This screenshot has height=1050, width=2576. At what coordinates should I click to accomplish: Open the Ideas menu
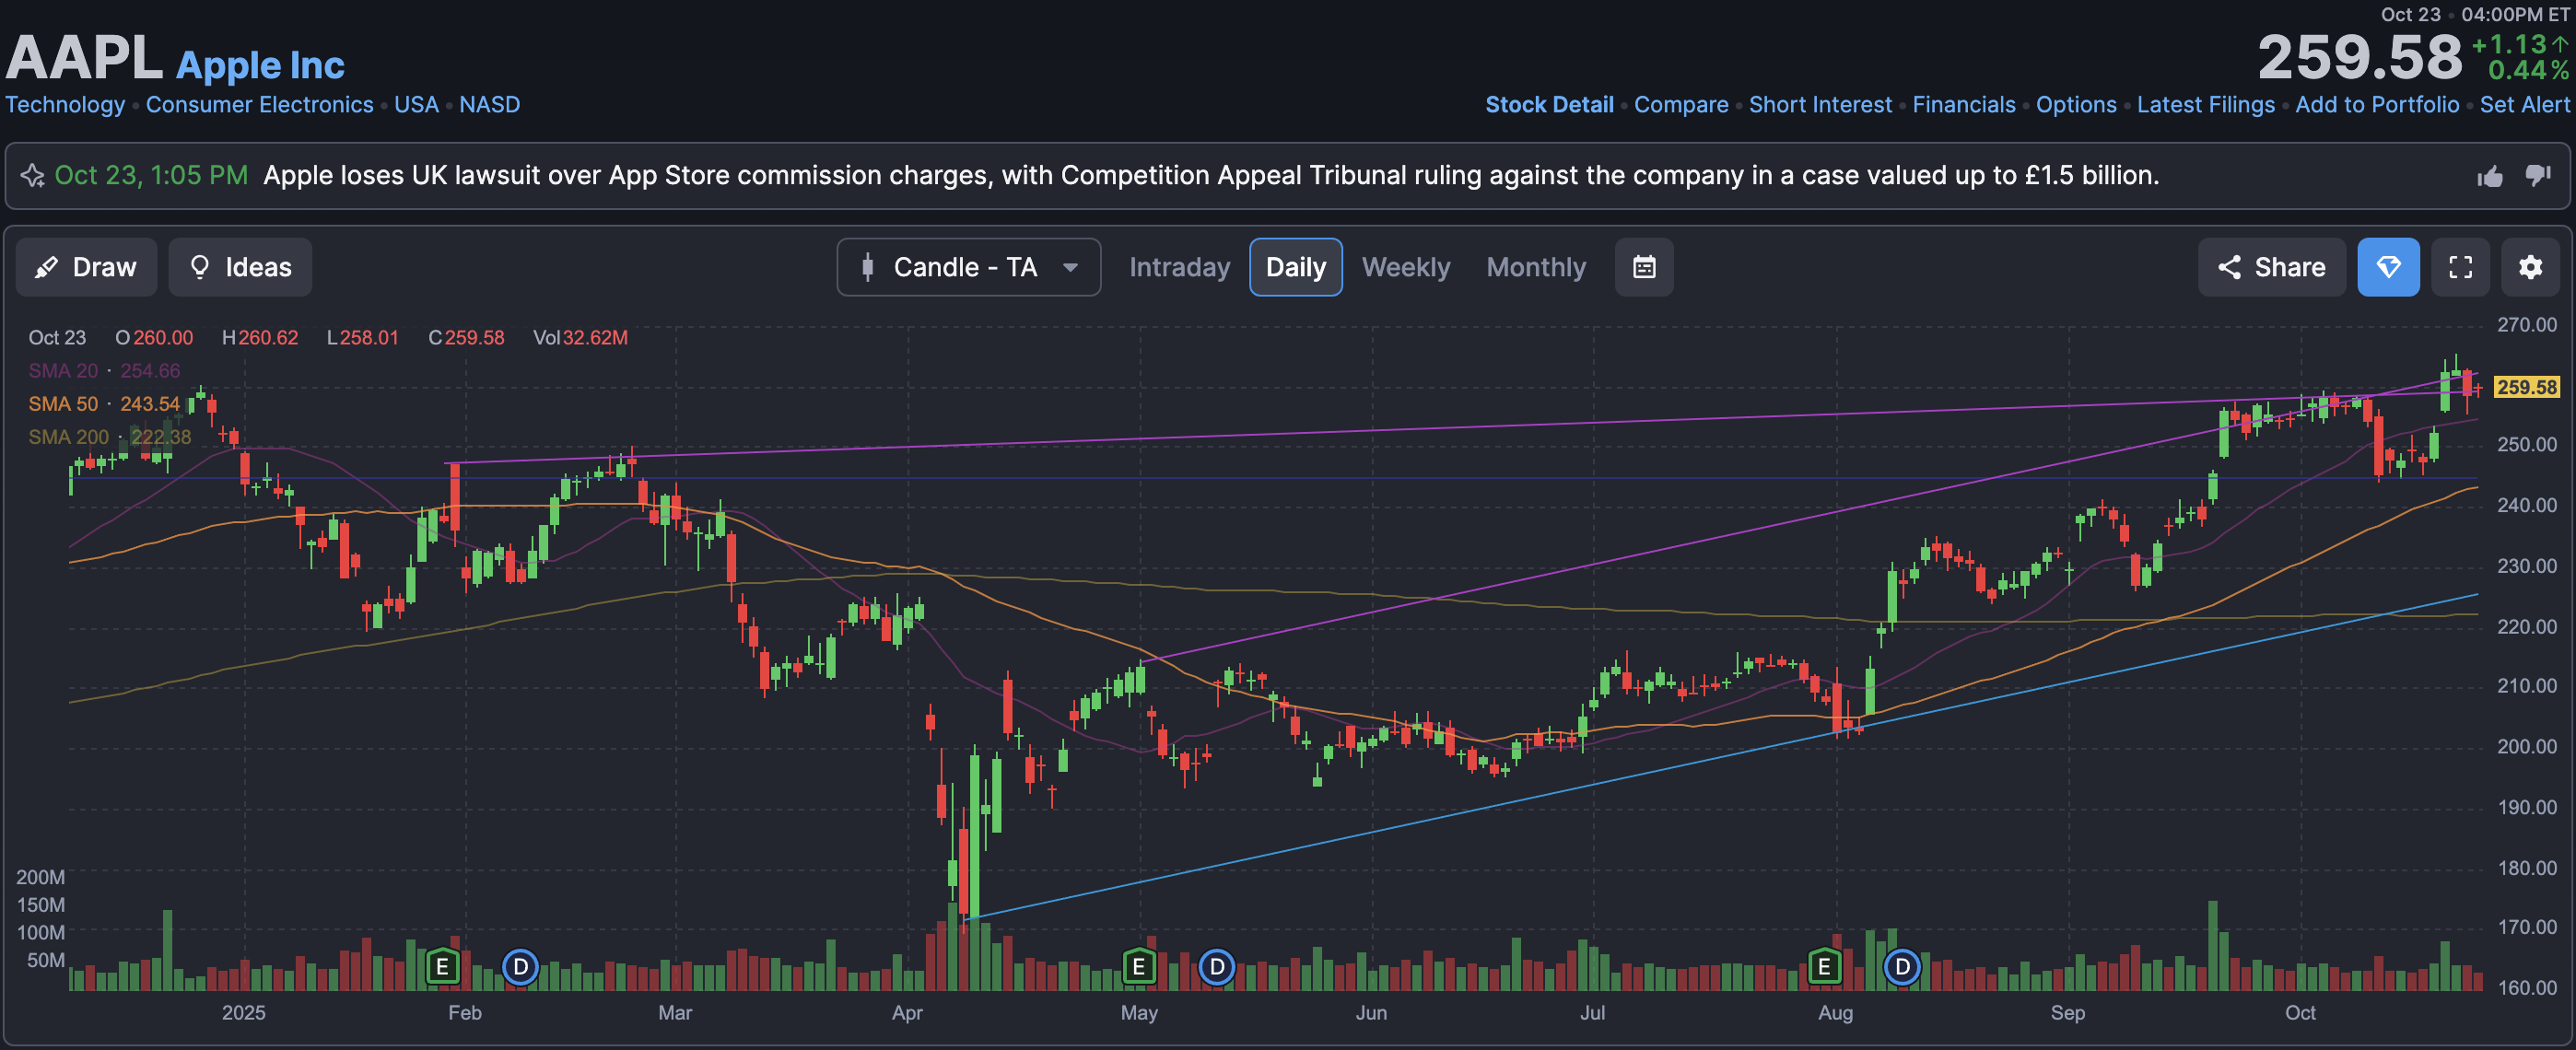click(x=240, y=267)
